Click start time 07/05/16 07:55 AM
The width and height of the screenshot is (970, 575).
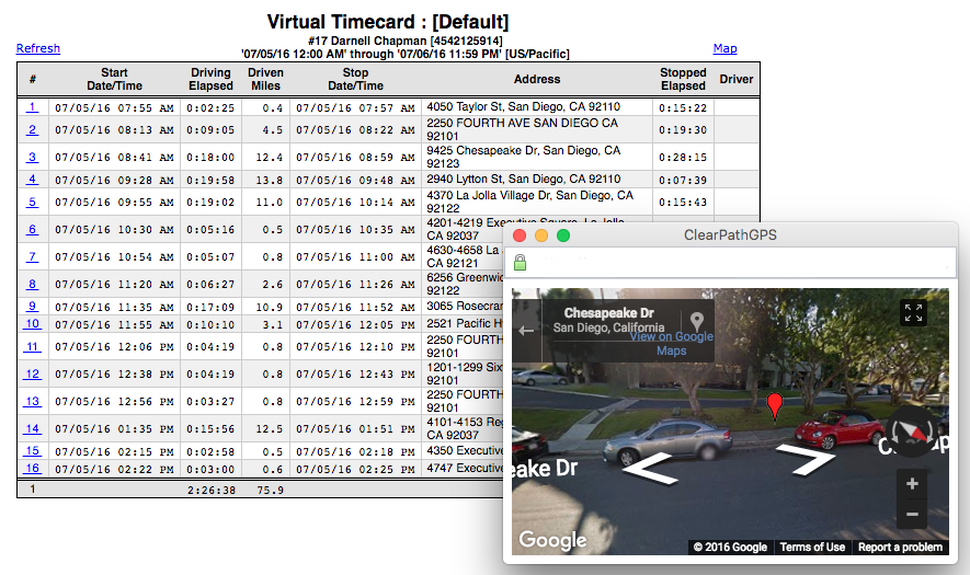pos(114,108)
